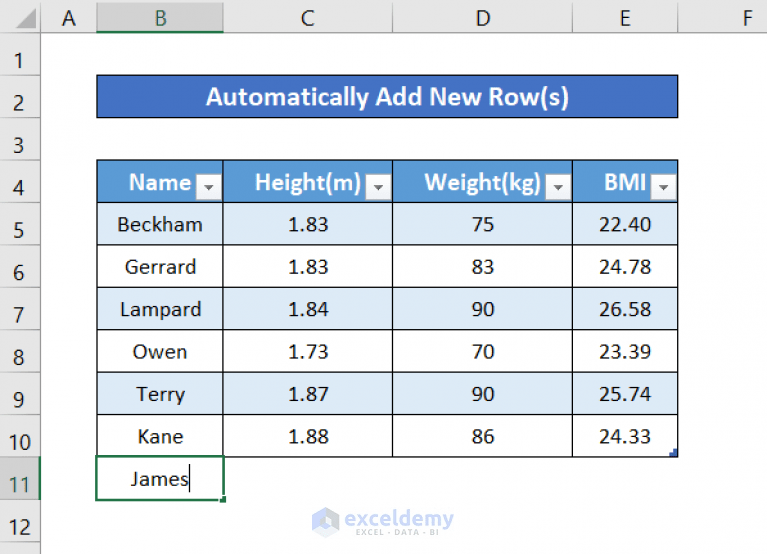
Task: Select the height cell '1.88'
Action: pyautogui.click(x=308, y=436)
